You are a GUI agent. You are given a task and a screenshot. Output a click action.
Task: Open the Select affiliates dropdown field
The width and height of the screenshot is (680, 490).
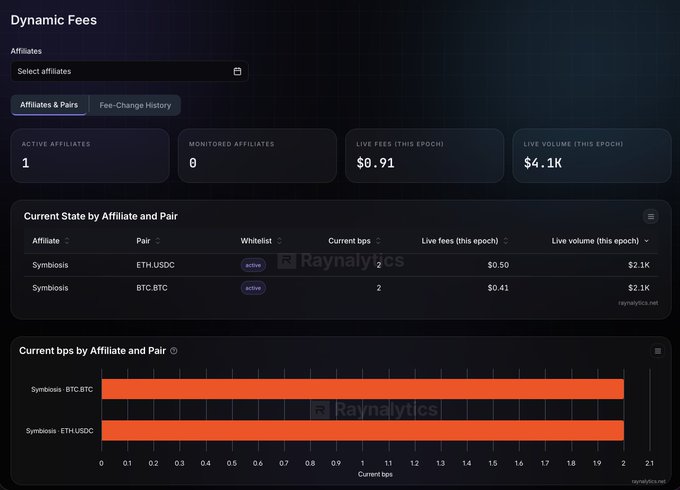(129, 71)
